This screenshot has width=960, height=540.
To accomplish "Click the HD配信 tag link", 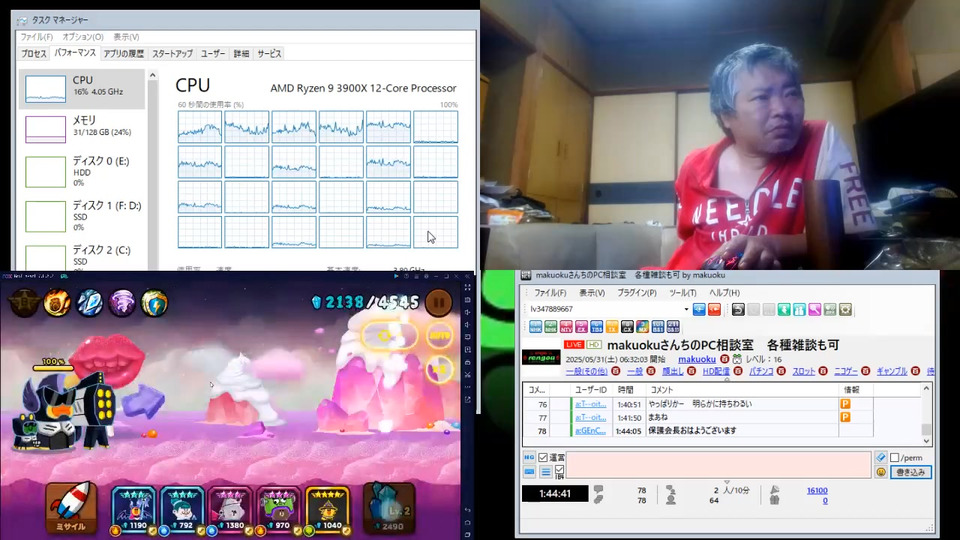I will pyautogui.click(x=716, y=371).
